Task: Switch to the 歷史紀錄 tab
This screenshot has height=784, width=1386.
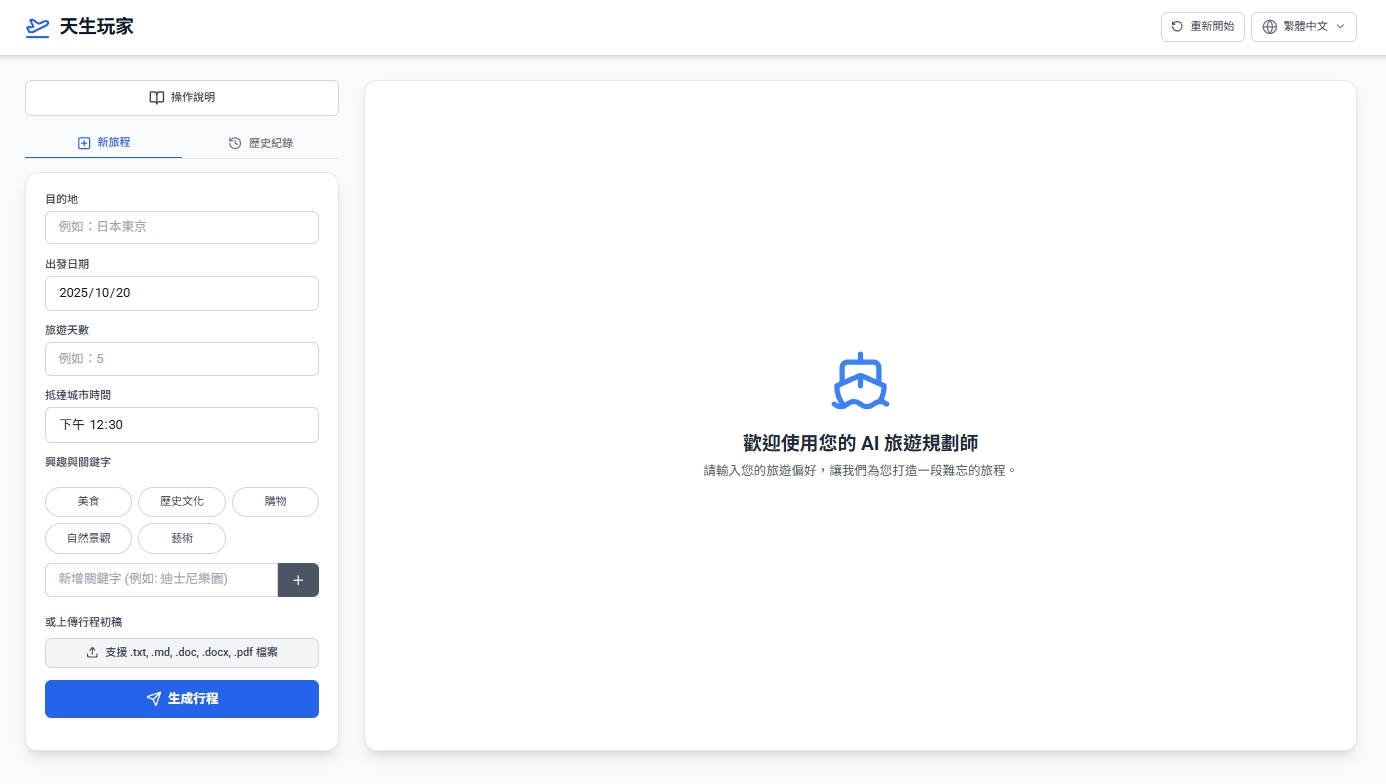Action: point(260,143)
